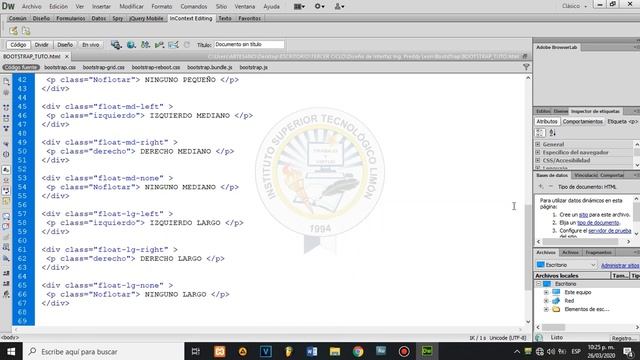Open the Inspector de etiquetas tab
640x360 pixels.
(595, 111)
